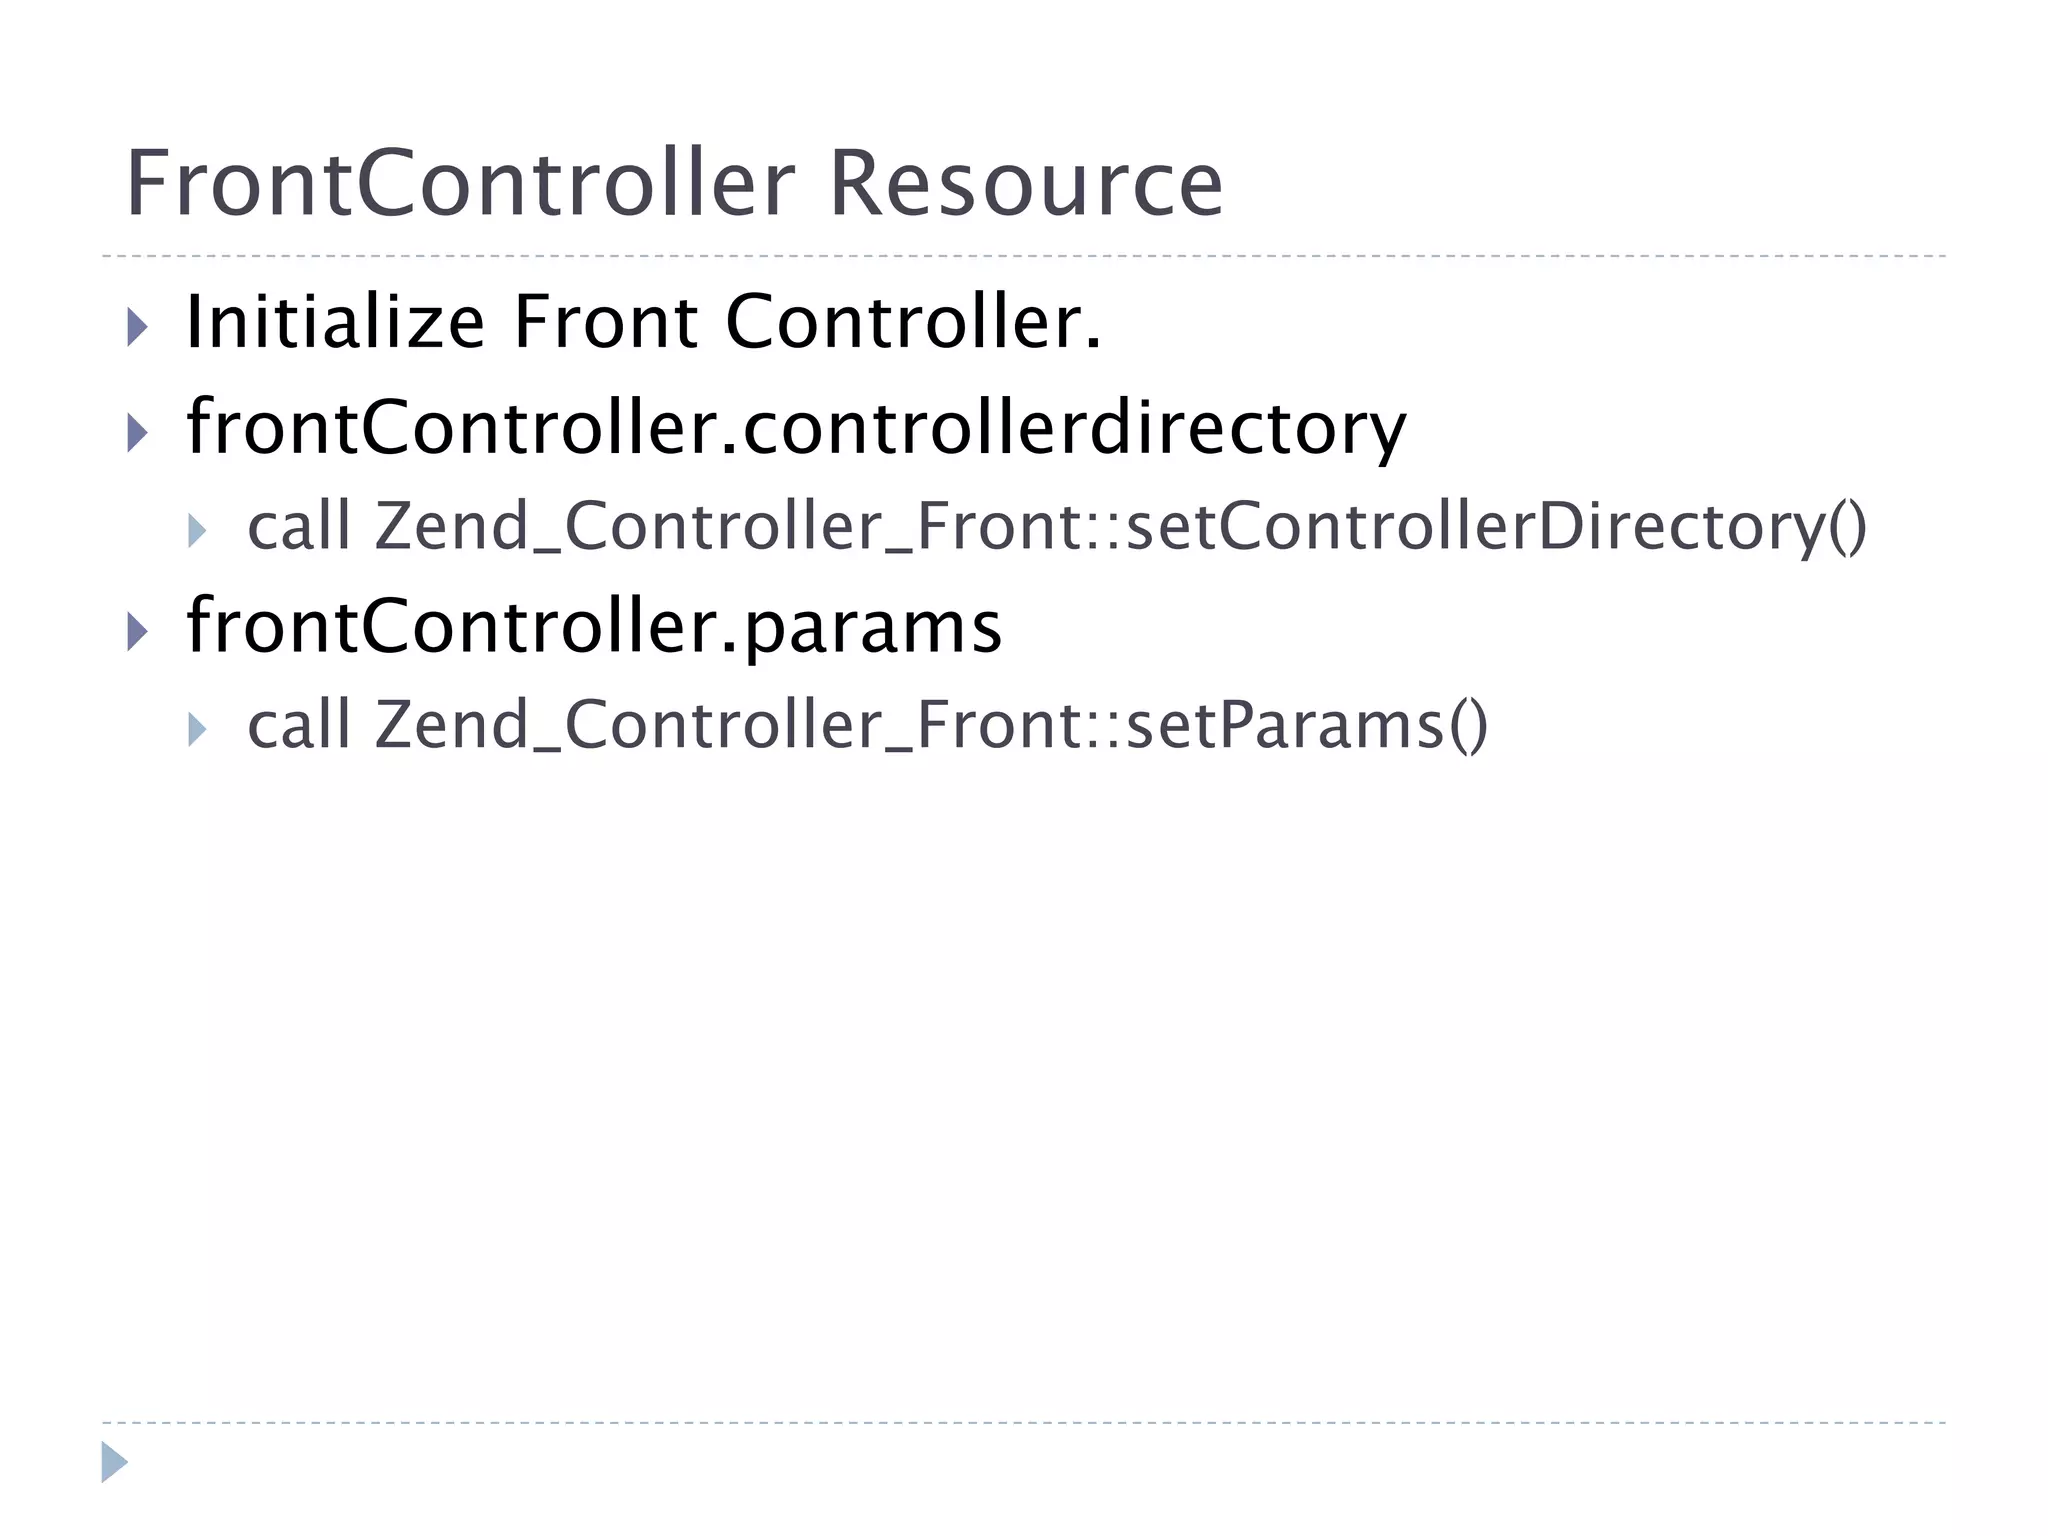Click the word Initialize in the first bullet

pos(335,322)
